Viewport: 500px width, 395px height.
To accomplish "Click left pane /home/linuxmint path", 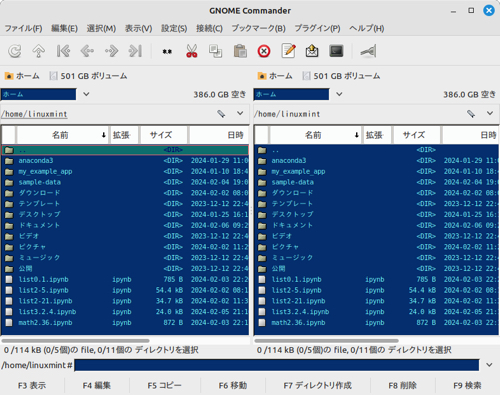I will [x=34, y=114].
